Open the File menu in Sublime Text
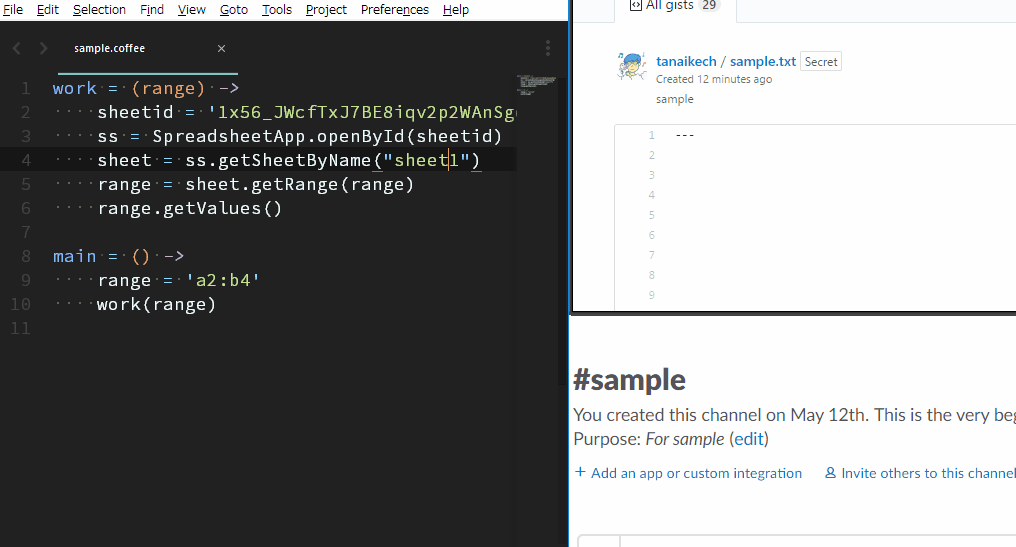The image size is (1016, 547). 13,10
